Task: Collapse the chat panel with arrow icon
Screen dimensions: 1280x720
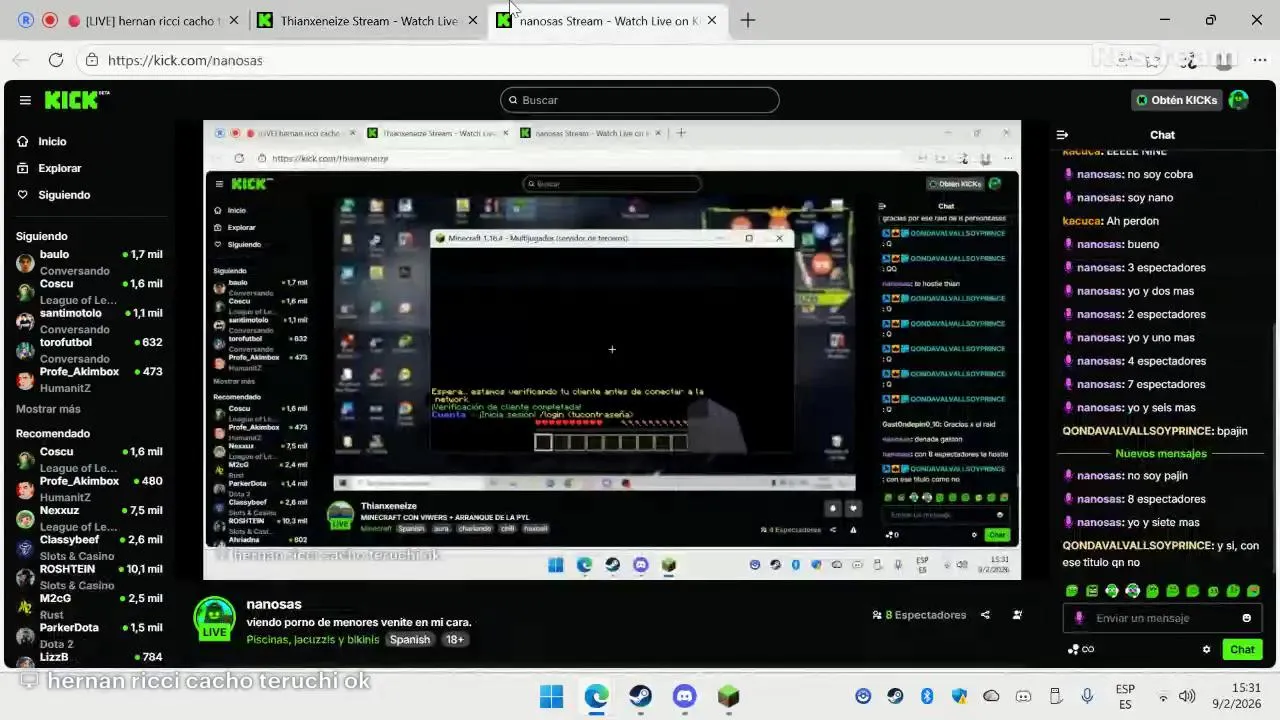Action: point(1062,135)
